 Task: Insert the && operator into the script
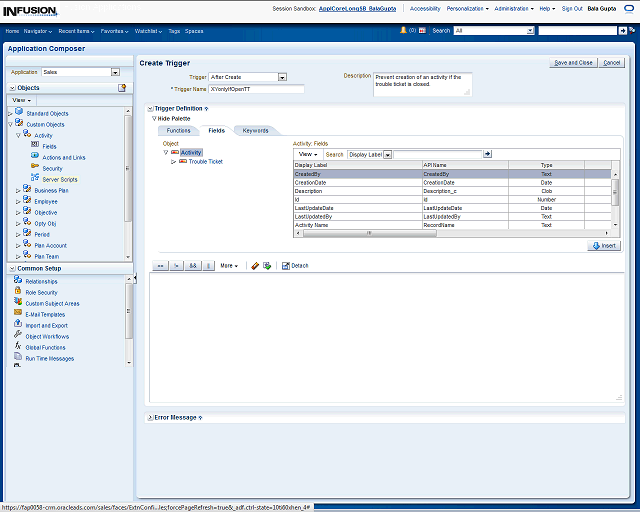point(193,266)
